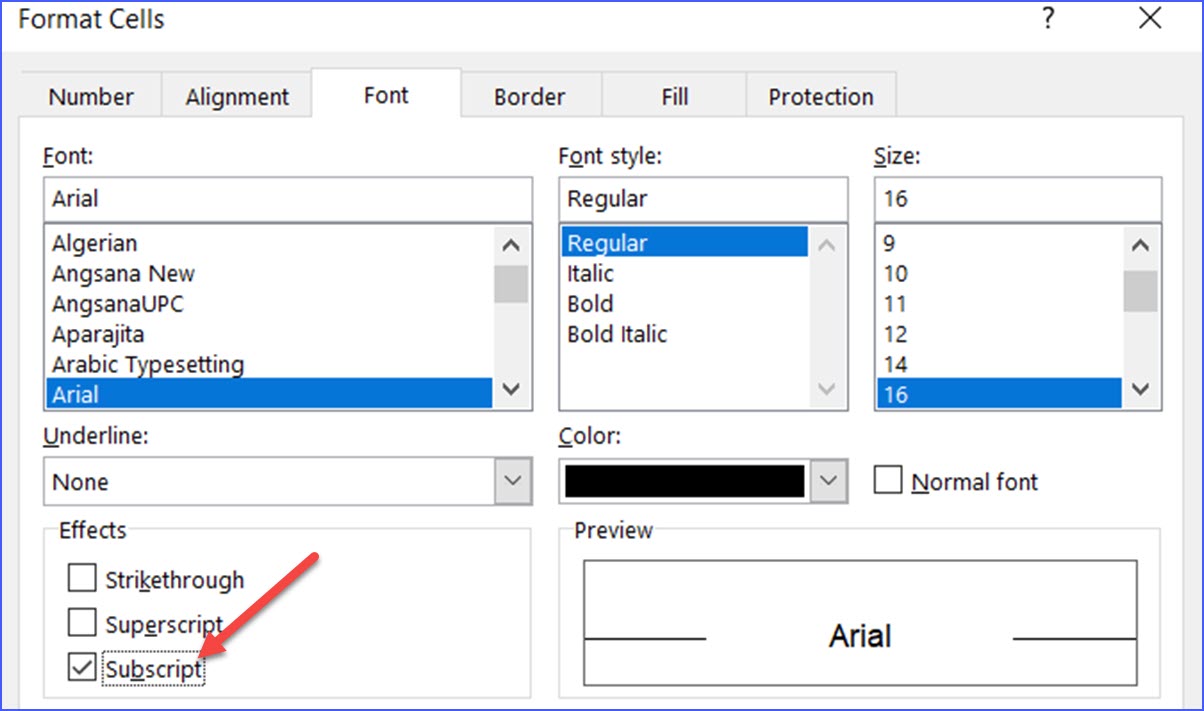Switch to the Number tab

coord(91,96)
